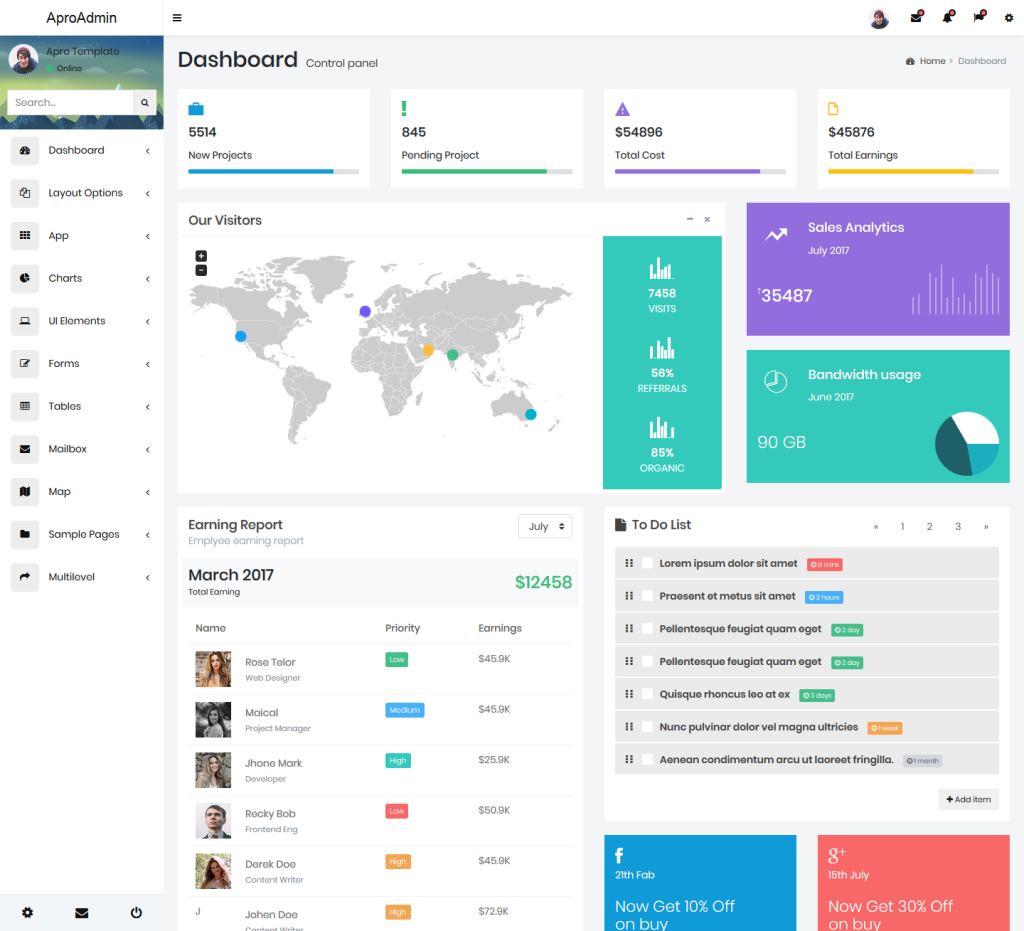Image resolution: width=1024 pixels, height=931 pixels.
Task: Click the flag alerts icon in top navbar
Action: click(978, 18)
